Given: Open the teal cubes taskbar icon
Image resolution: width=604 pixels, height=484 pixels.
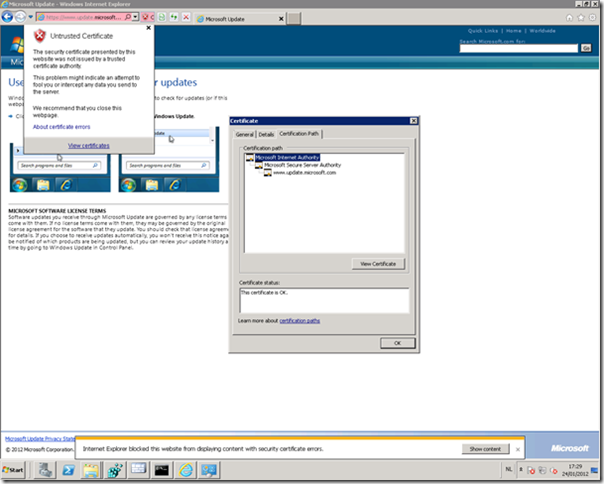Looking at the screenshot, I should 115,470.
